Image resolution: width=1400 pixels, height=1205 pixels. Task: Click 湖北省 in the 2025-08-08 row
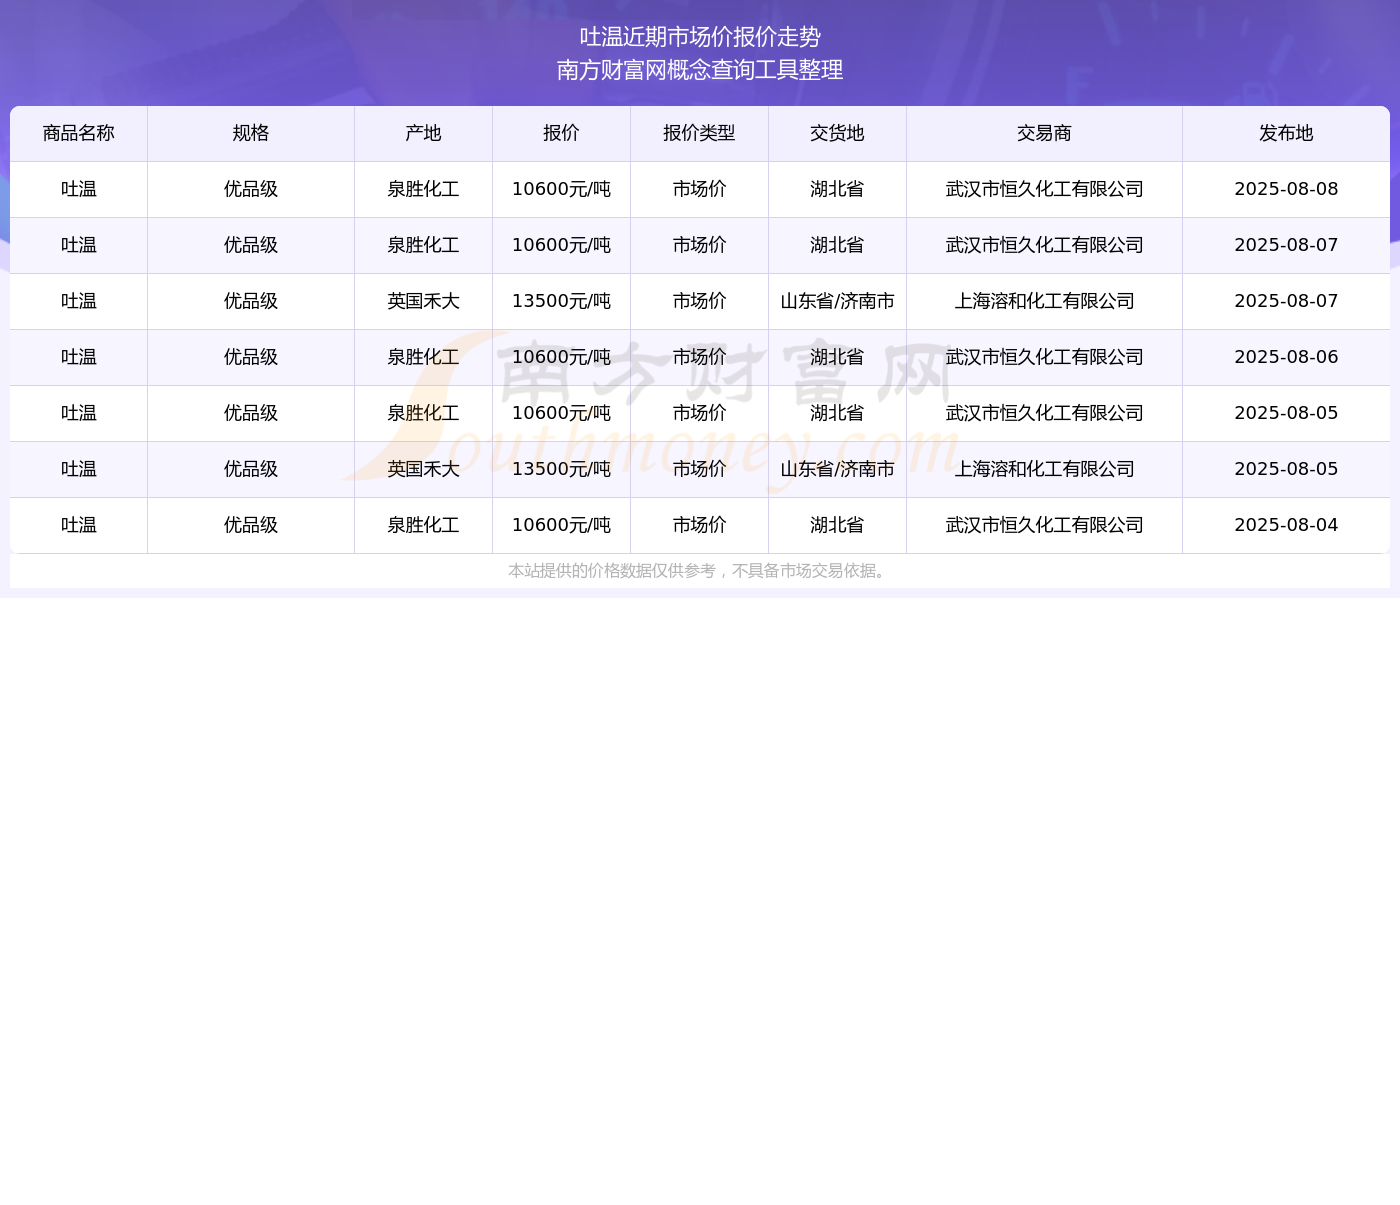(x=837, y=189)
